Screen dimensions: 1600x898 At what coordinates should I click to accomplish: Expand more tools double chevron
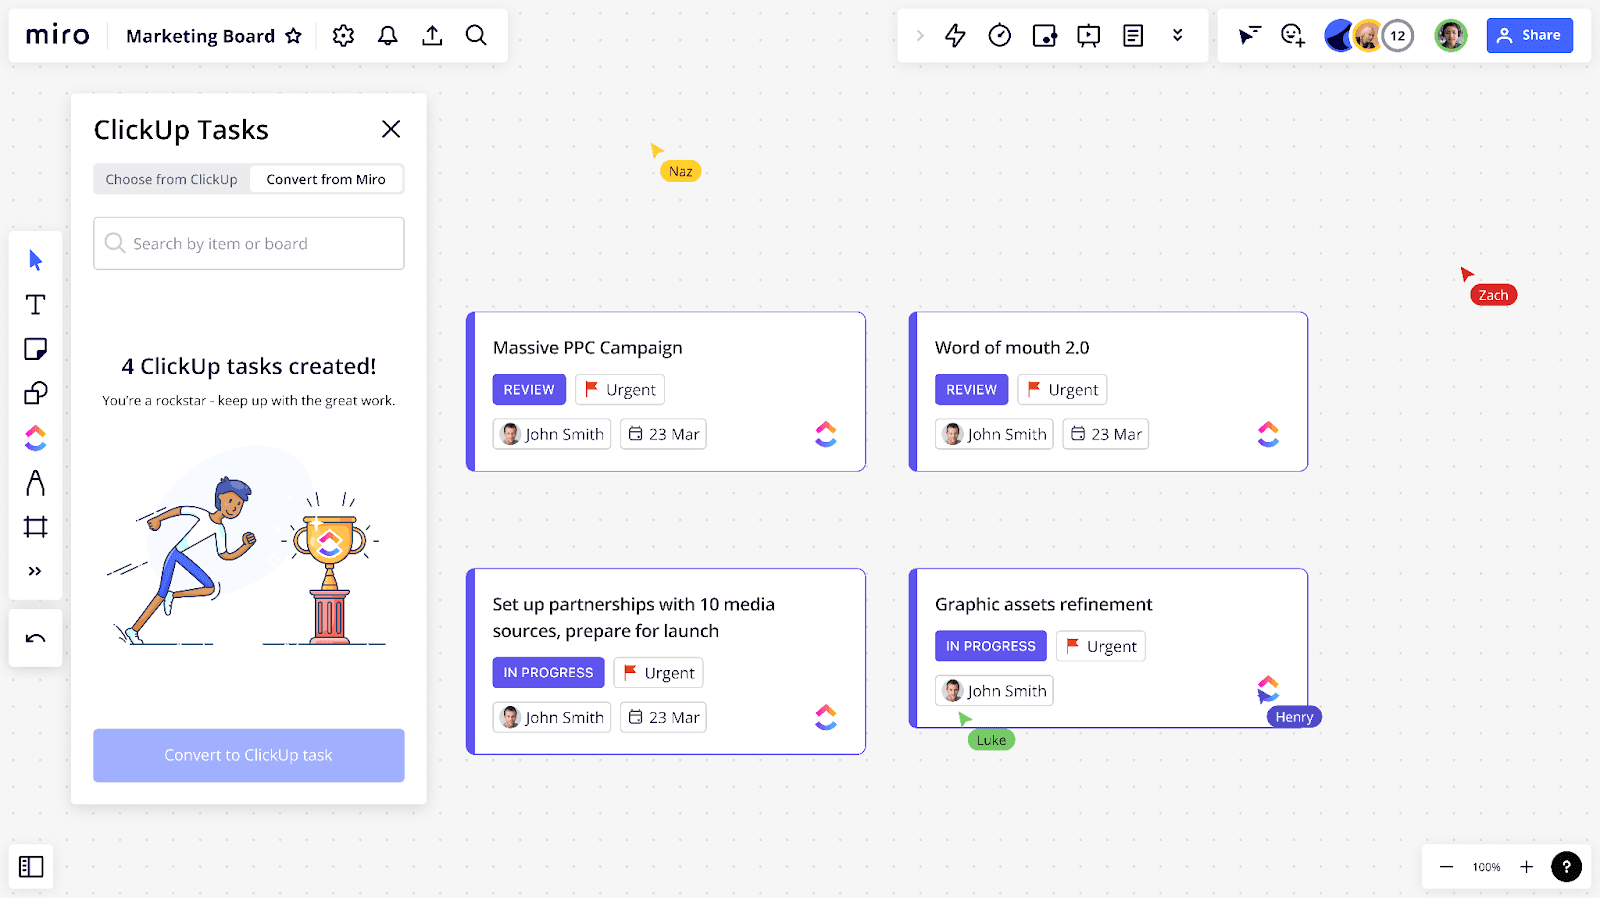pos(1178,35)
